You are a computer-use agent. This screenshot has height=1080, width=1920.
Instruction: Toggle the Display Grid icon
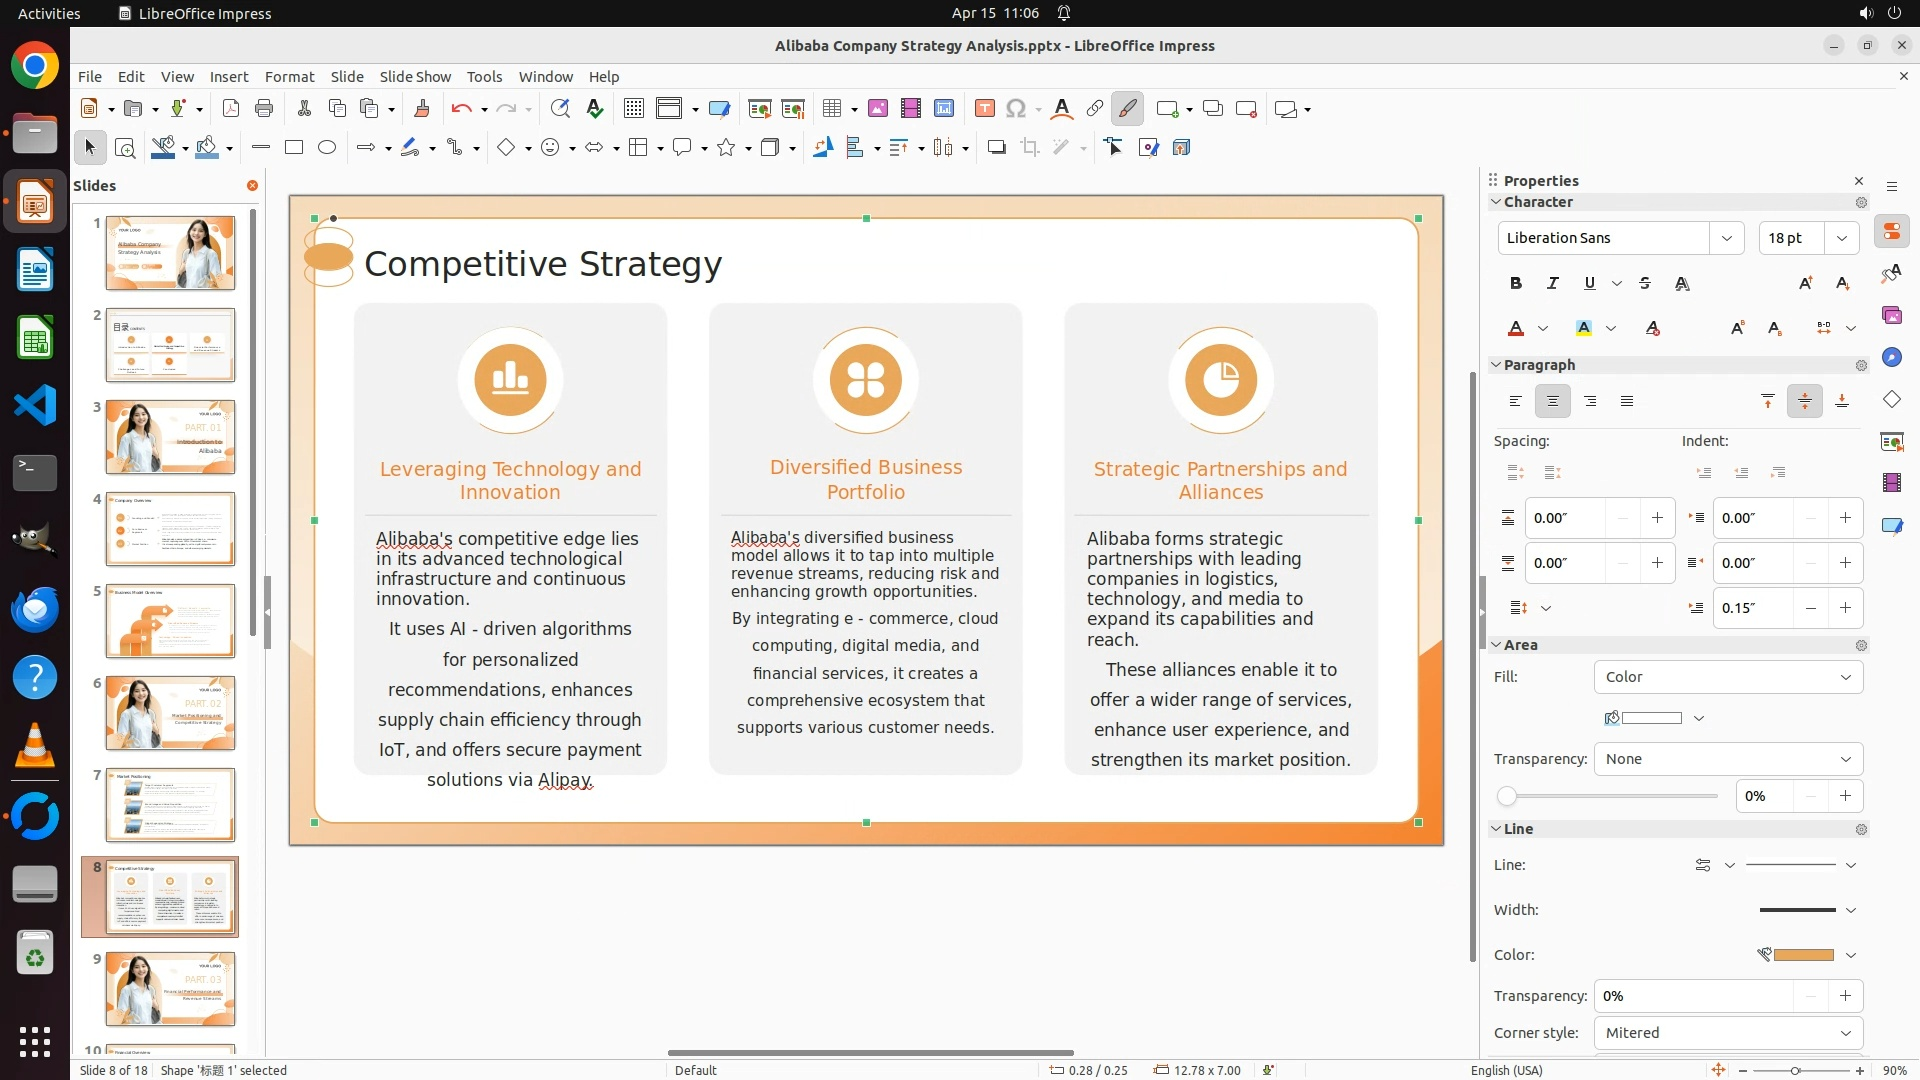click(633, 109)
